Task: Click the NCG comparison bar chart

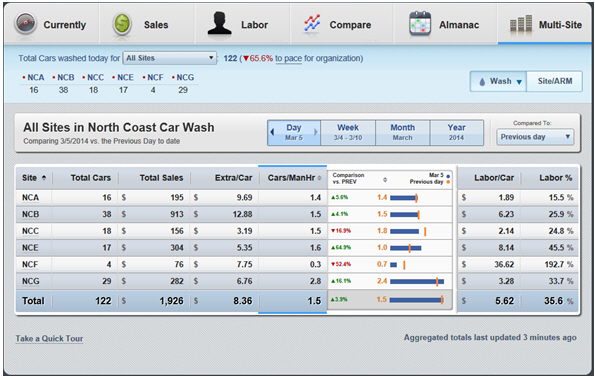Action: [x=417, y=281]
